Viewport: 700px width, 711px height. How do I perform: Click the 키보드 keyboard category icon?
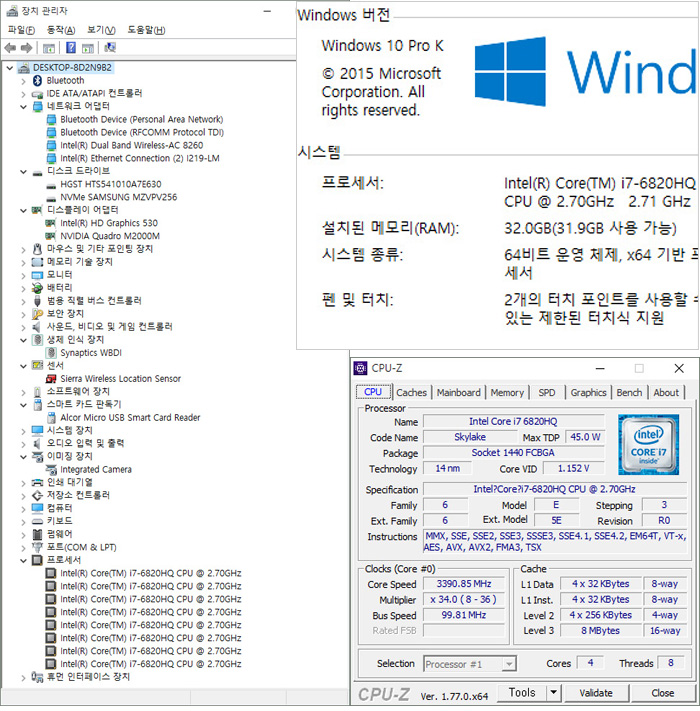pyautogui.click(x=38, y=521)
